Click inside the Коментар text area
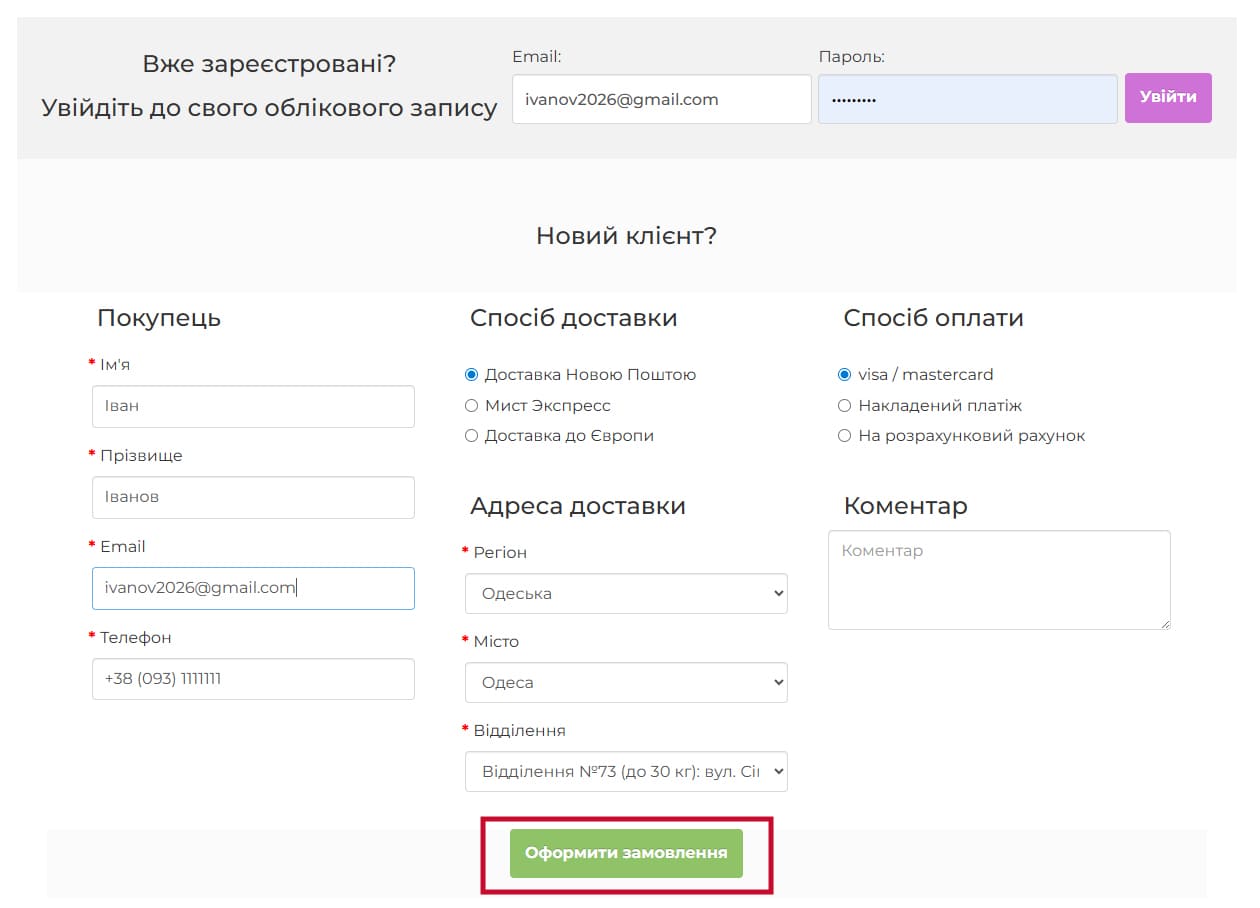 (999, 580)
